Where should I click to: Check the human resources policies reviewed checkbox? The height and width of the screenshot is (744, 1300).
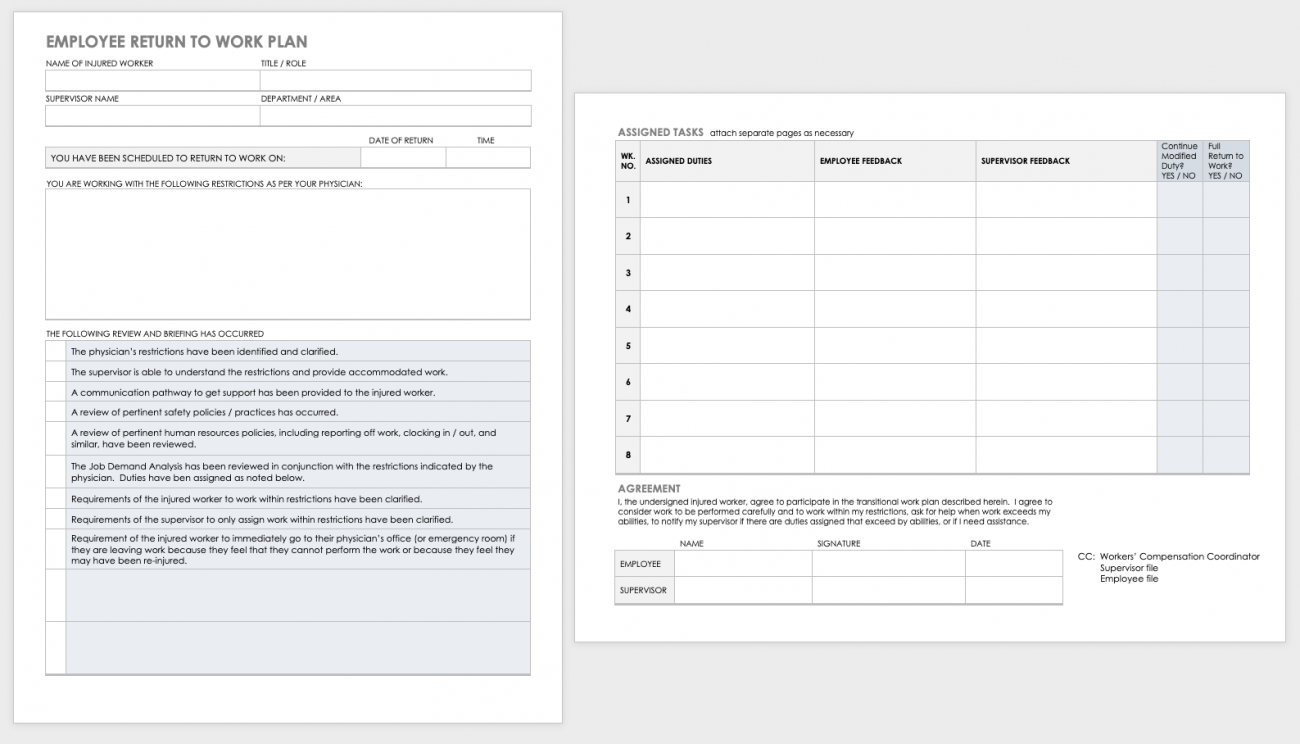[x=54, y=437]
